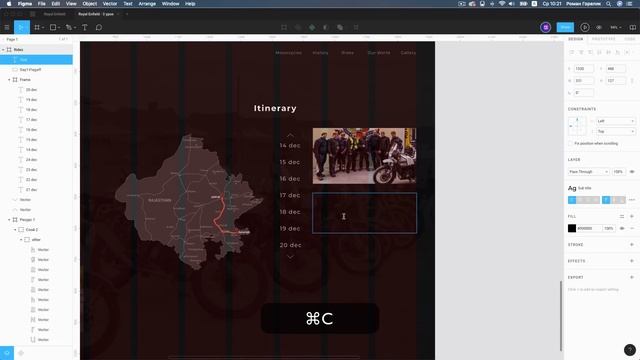640x360 pixels.
Task: Open the Figma main hamburger menu
Action: pos(7,27)
